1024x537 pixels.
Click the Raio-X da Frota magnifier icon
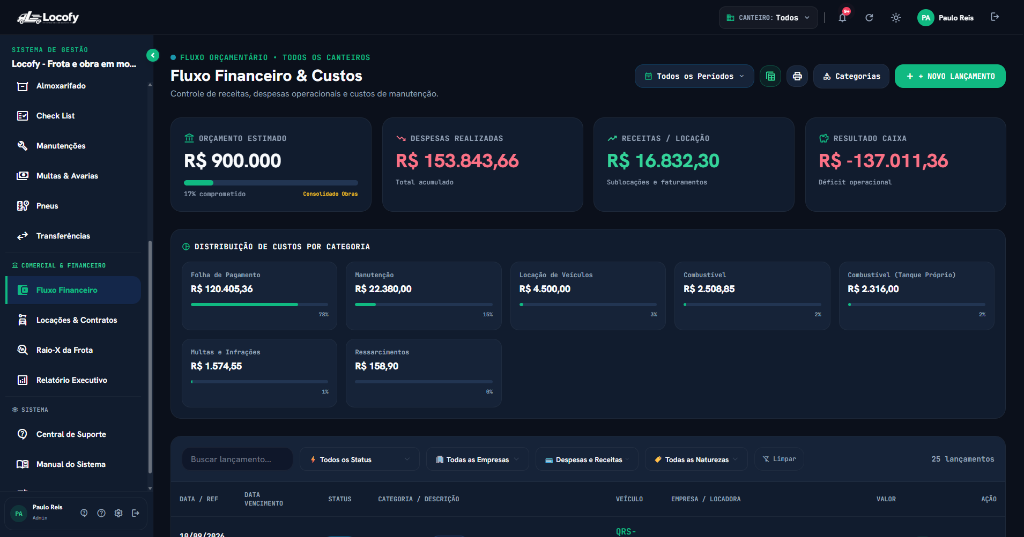pos(22,350)
